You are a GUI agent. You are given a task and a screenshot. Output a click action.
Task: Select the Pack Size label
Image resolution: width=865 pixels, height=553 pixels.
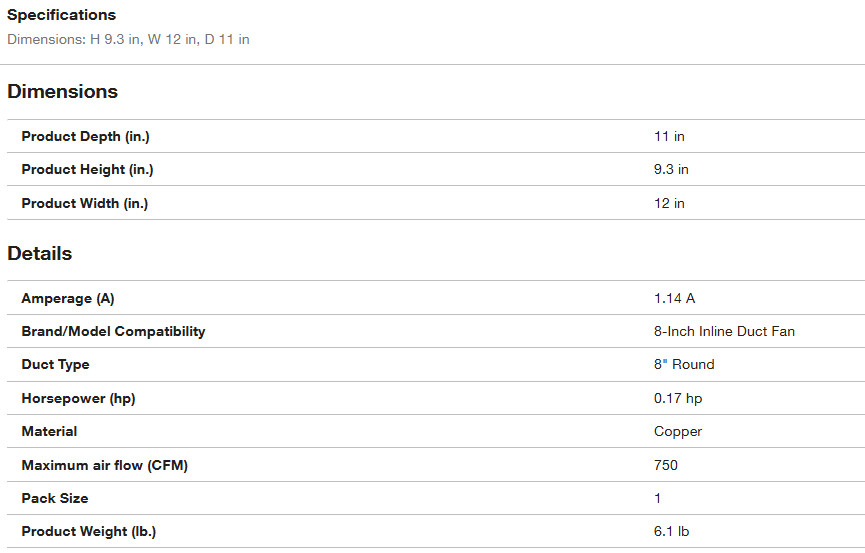54,498
